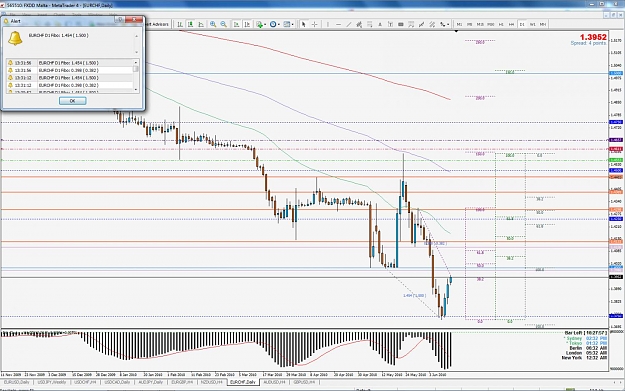The image size is (625, 391).
Task: Switch to W1 timeframe
Action: 533,24
